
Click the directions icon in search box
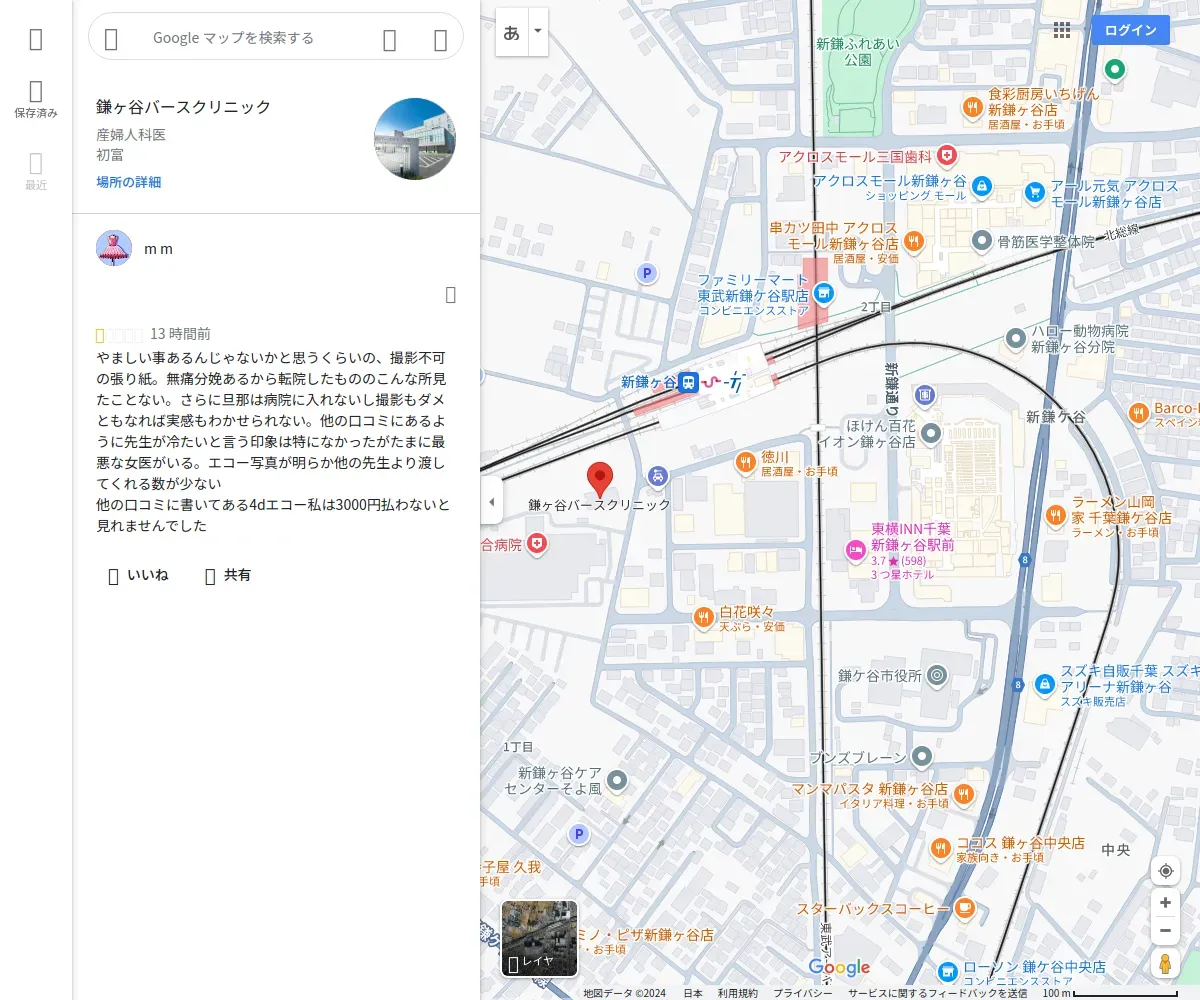(x=440, y=39)
